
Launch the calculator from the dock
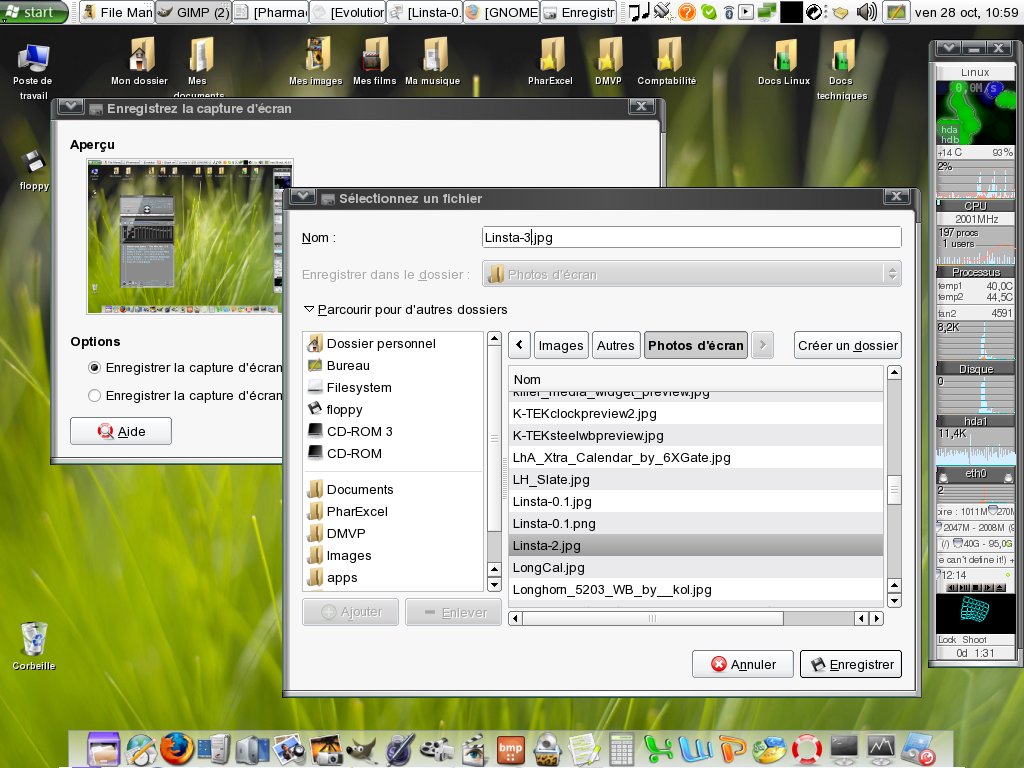[x=621, y=749]
